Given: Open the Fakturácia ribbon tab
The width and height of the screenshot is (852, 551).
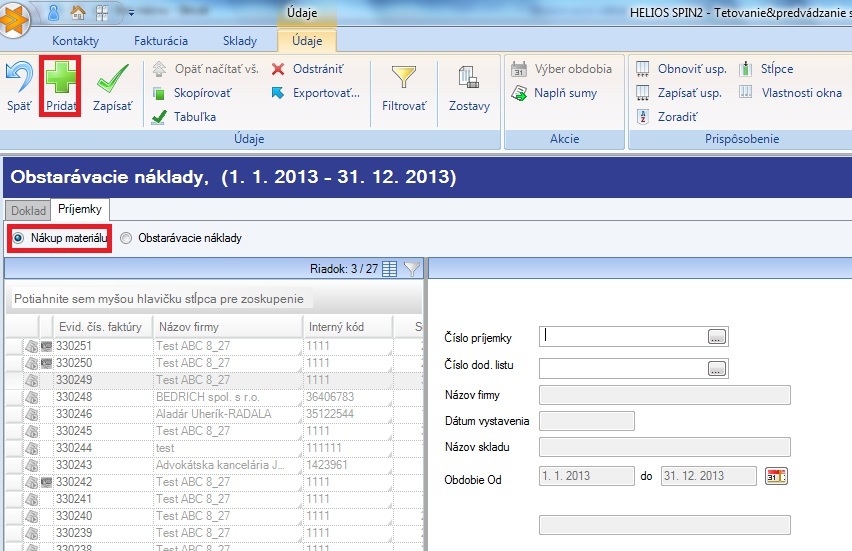Looking at the screenshot, I should point(161,41).
